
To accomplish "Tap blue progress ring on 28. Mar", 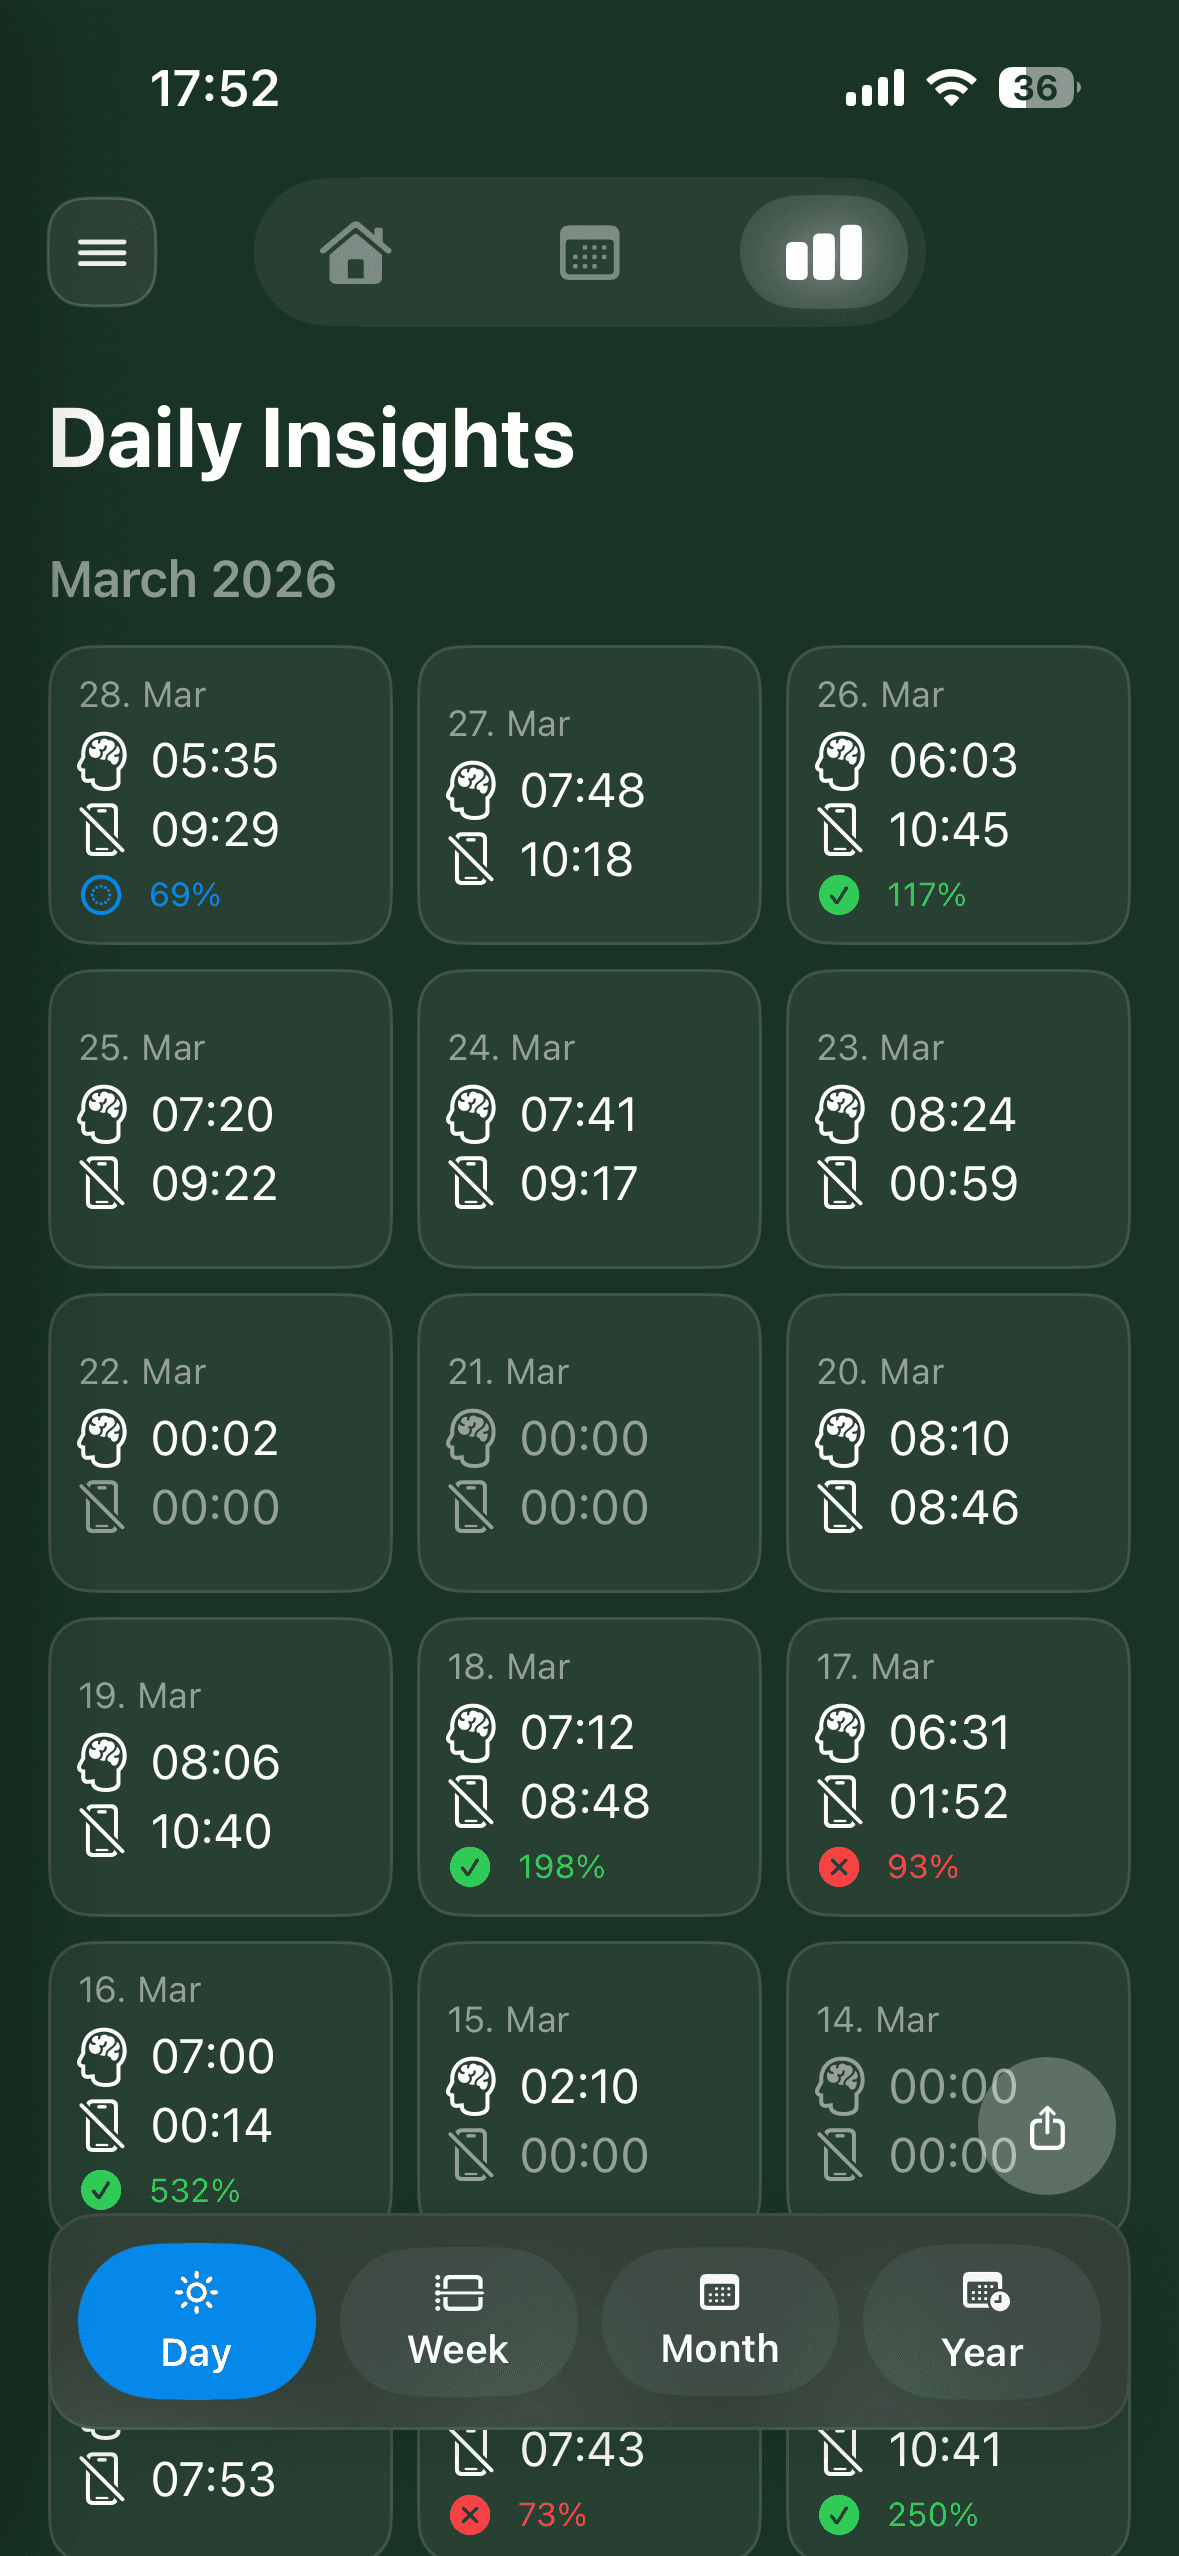I will tap(101, 895).
